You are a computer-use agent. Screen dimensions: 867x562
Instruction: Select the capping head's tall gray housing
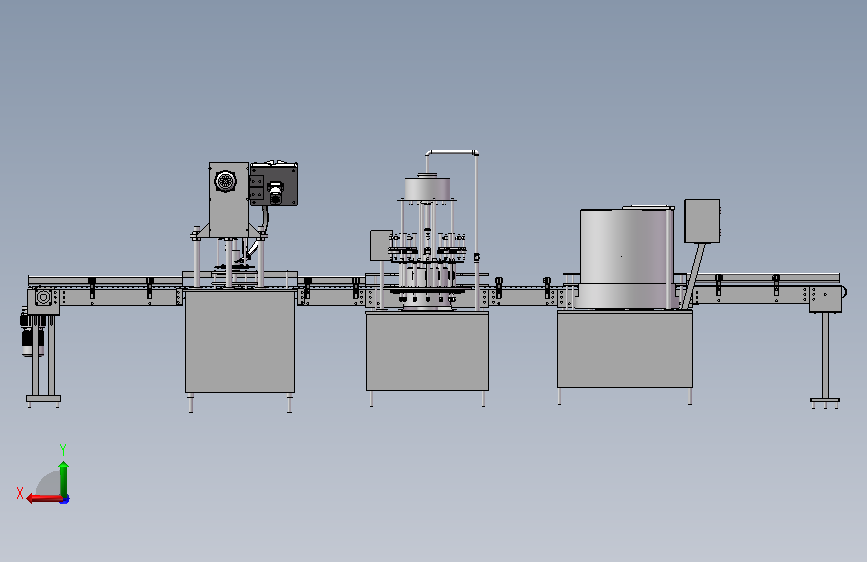click(x=229, y=200)
